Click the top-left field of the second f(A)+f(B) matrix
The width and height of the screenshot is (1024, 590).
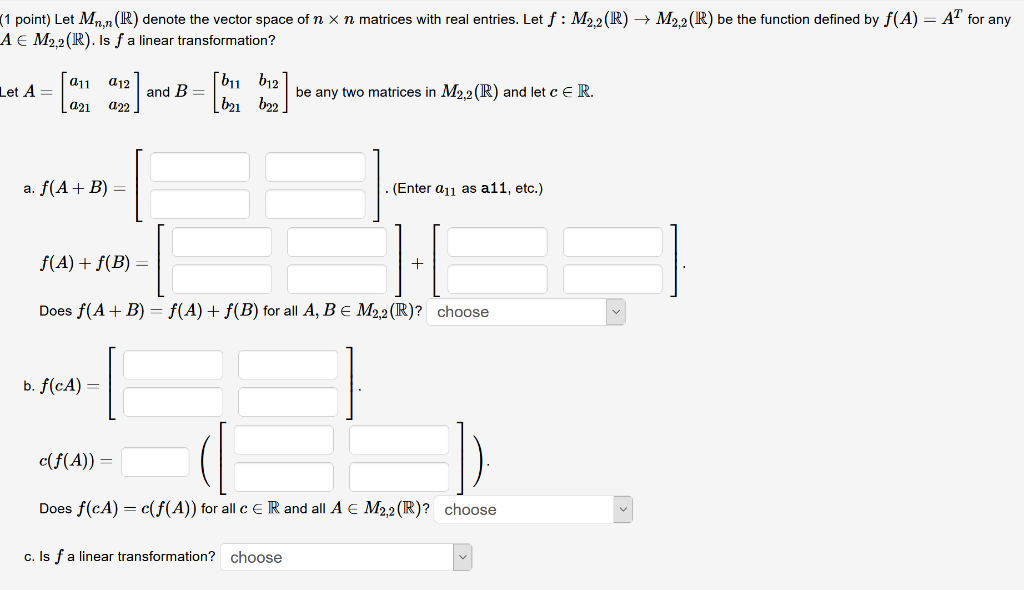pos(497,241)
